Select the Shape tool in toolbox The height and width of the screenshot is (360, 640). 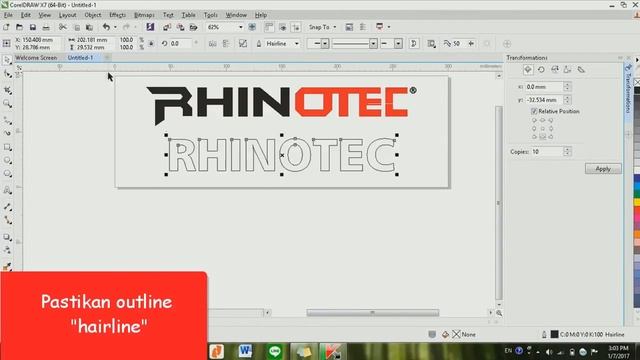pyautogui.click(x=7, y=74)
